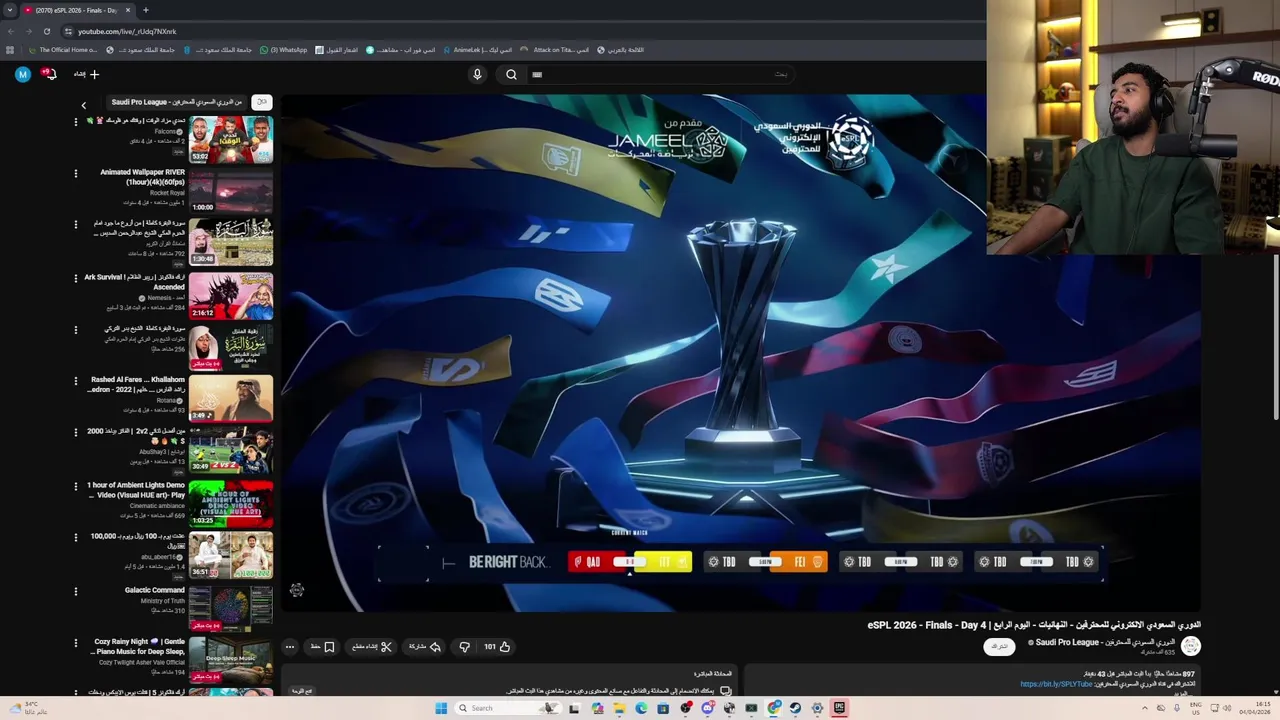
Task: Open the 'Attack on Tita...' bookmark
Action: [x=554, y=50]
